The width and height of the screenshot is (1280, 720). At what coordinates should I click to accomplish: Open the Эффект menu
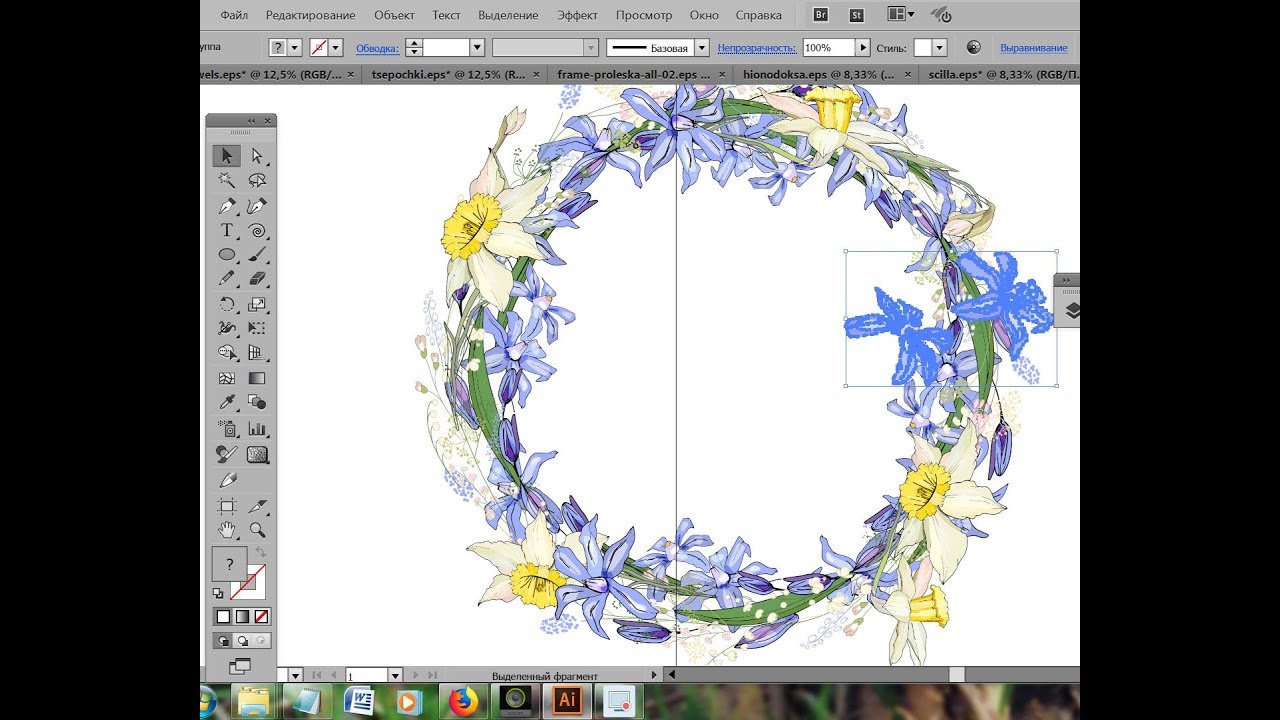pyautogui.click(x=577, y=15)
